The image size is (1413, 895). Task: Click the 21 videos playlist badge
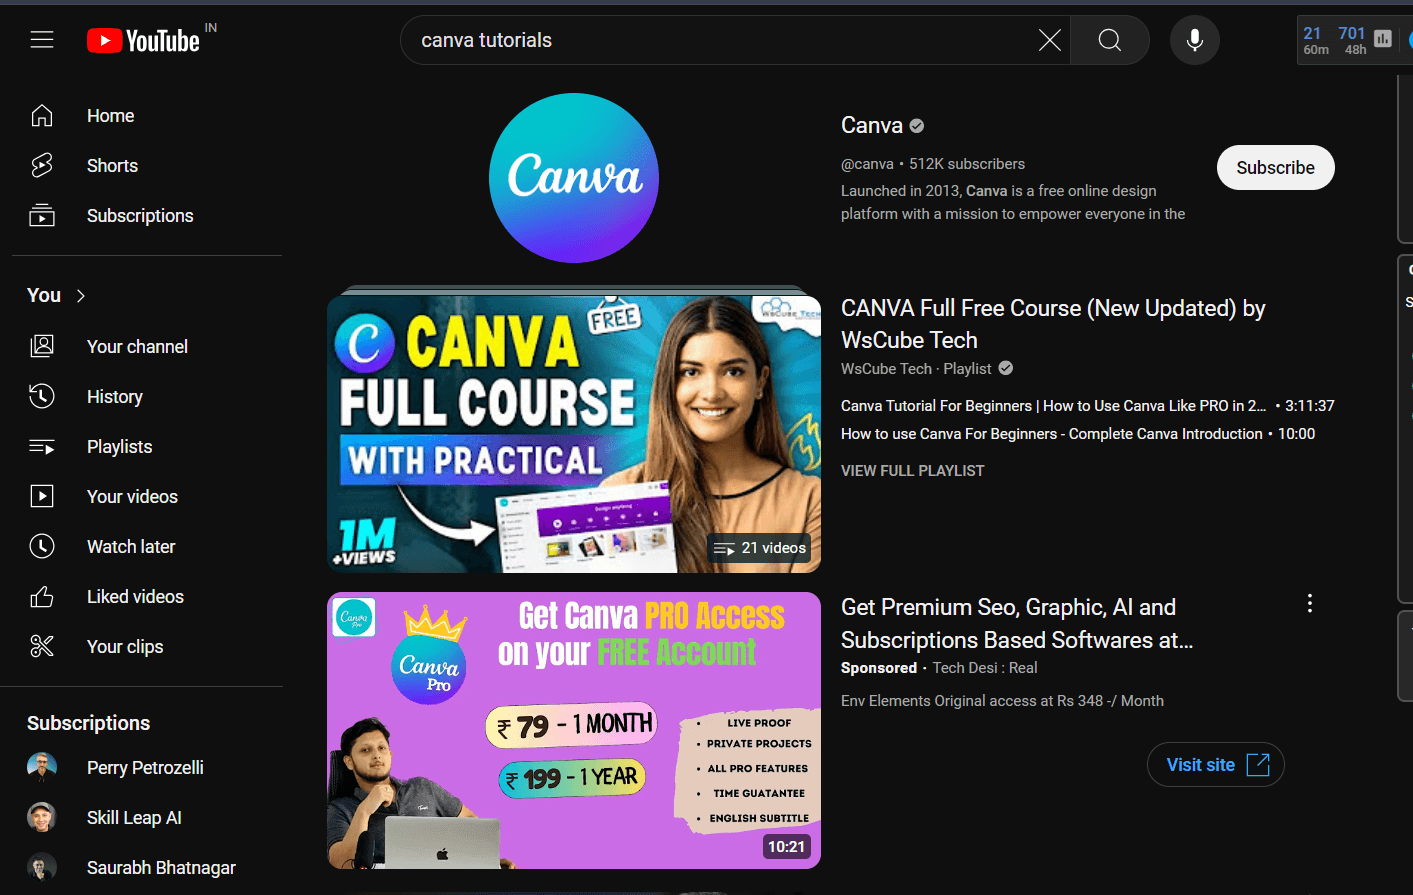point(760,548)
